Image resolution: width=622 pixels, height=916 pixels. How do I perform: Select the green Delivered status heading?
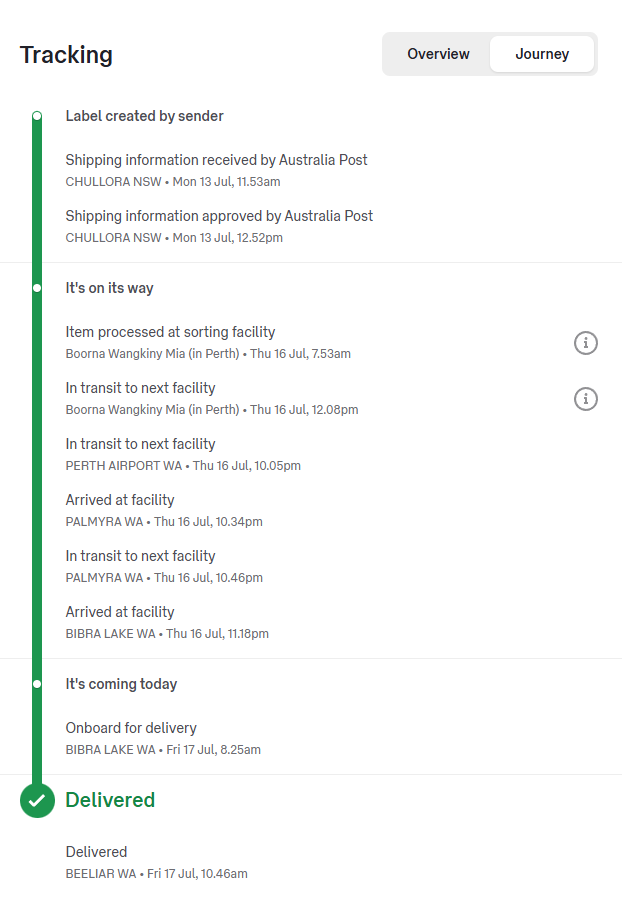point(110,800)
